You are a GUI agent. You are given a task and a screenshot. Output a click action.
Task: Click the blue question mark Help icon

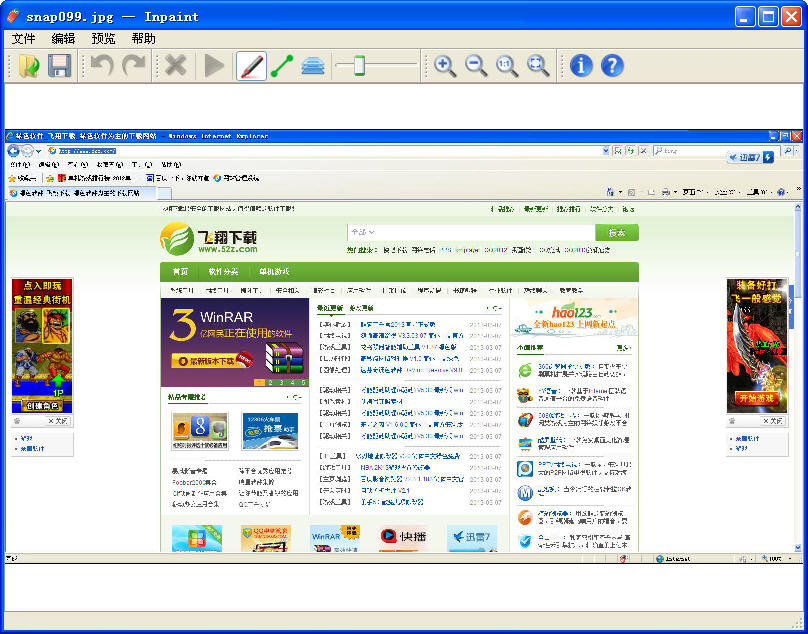(x=612, y=66)
